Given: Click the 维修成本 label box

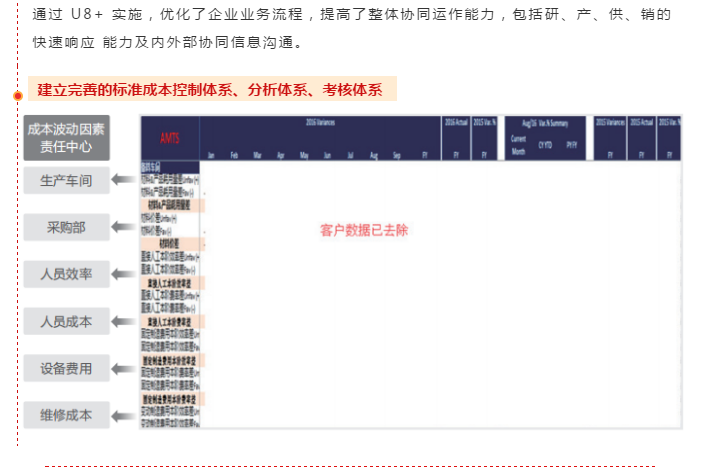Looking at the screenshot, I should (66, 415).
